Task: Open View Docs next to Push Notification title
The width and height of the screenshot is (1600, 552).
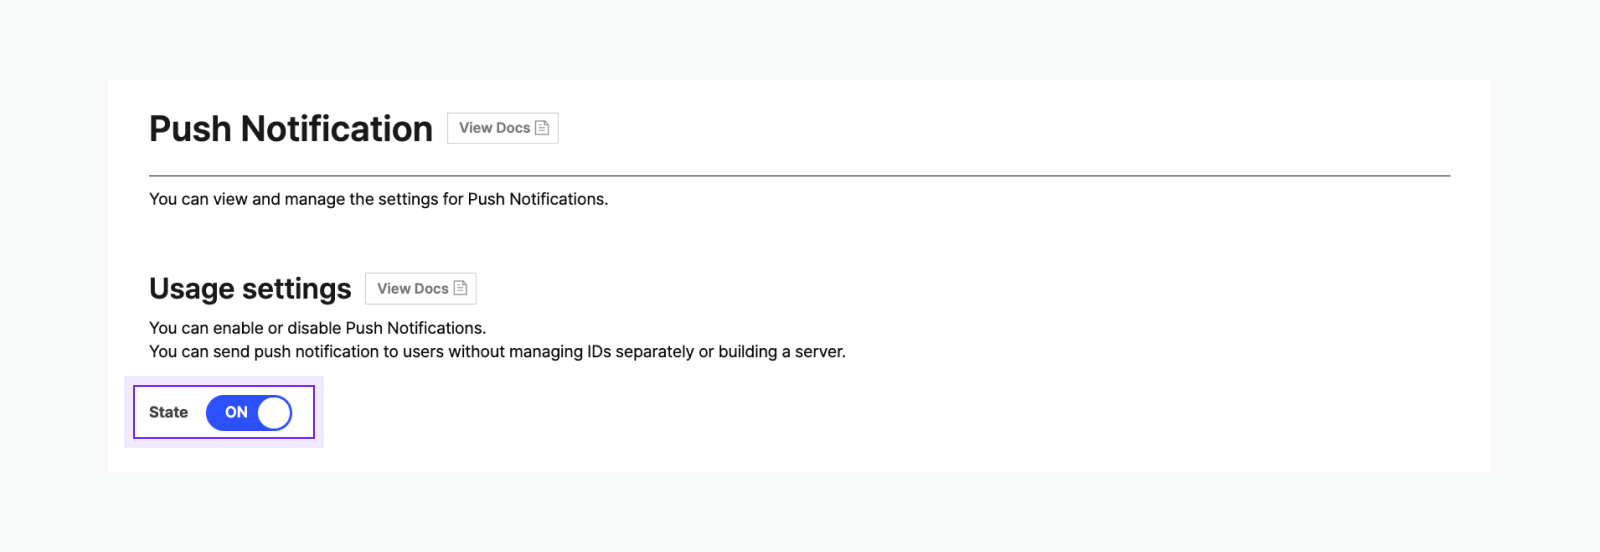Action: pos(502,128)
